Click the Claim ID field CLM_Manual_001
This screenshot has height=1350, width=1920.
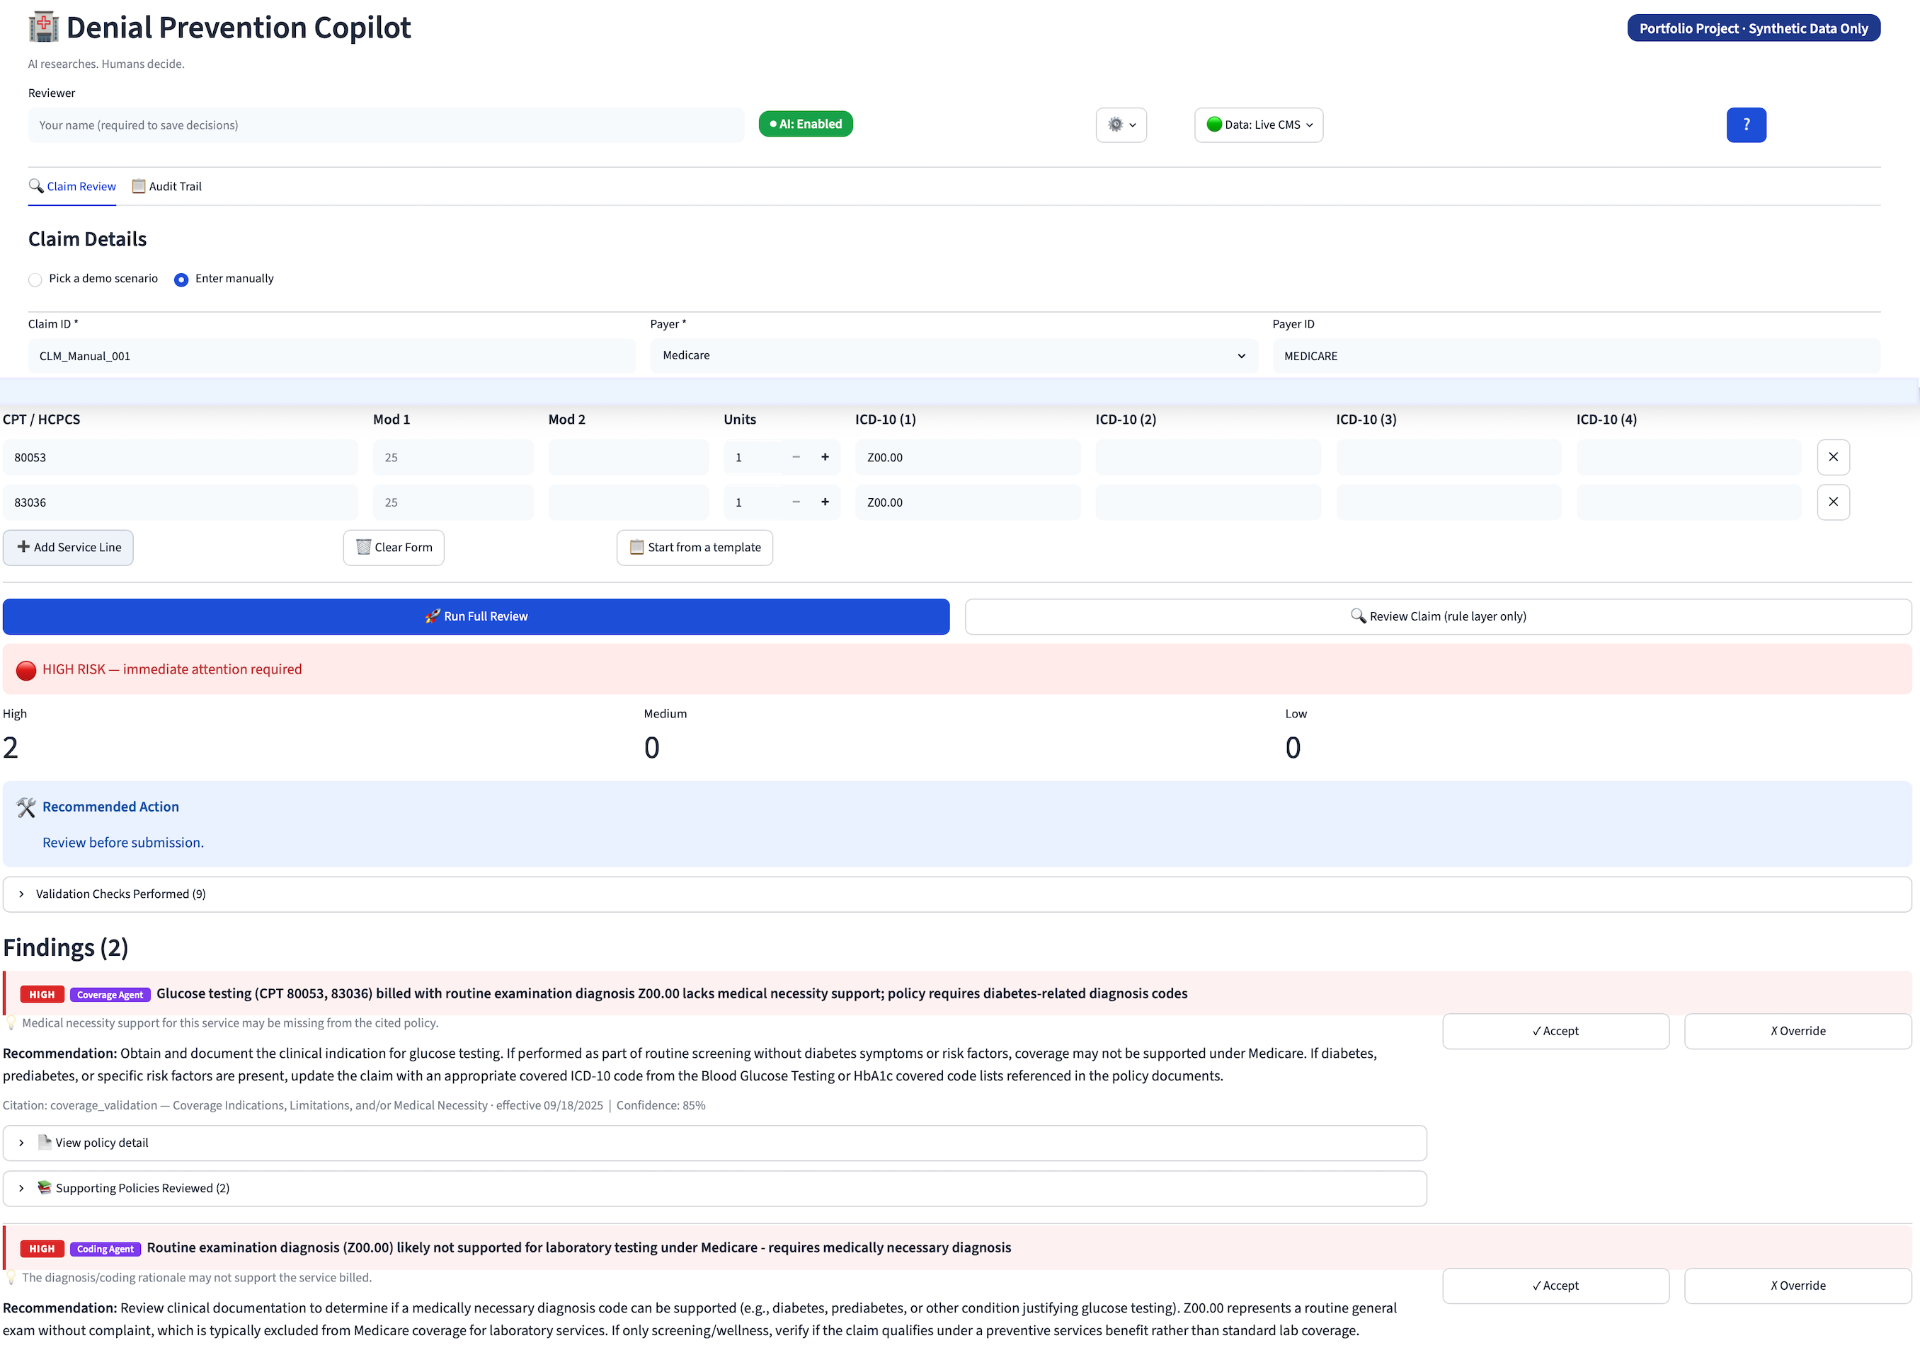[x=332, y=356]
